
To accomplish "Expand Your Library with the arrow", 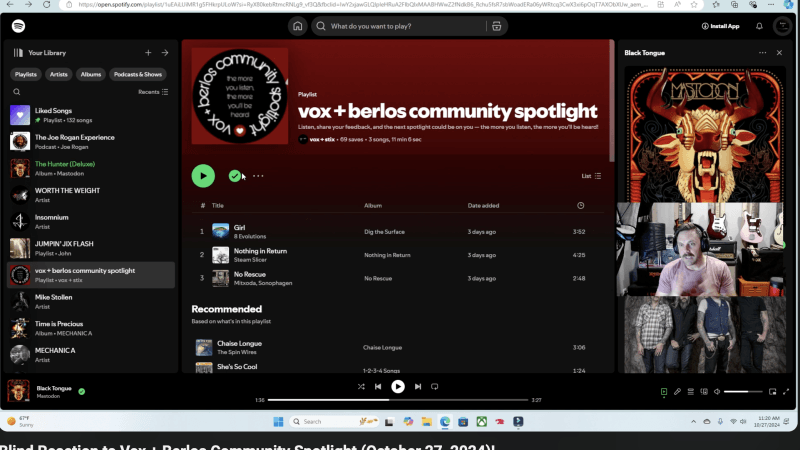I will 165,53.
